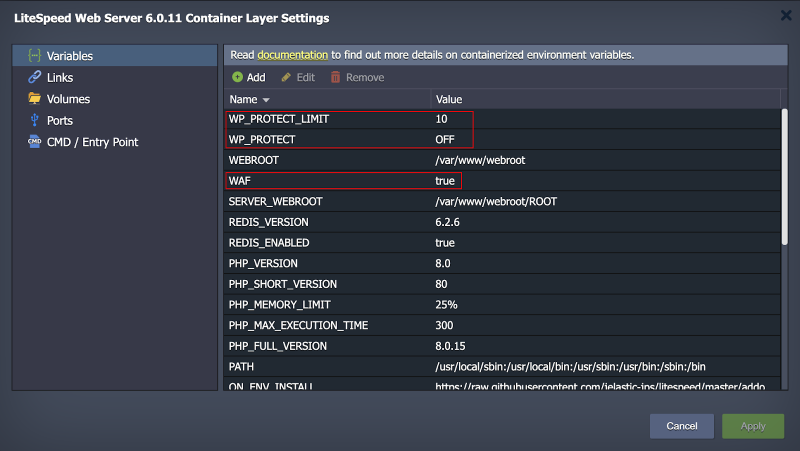Screen dimensions: 800x451
Task: Open the documentation link
Action: 292,55
